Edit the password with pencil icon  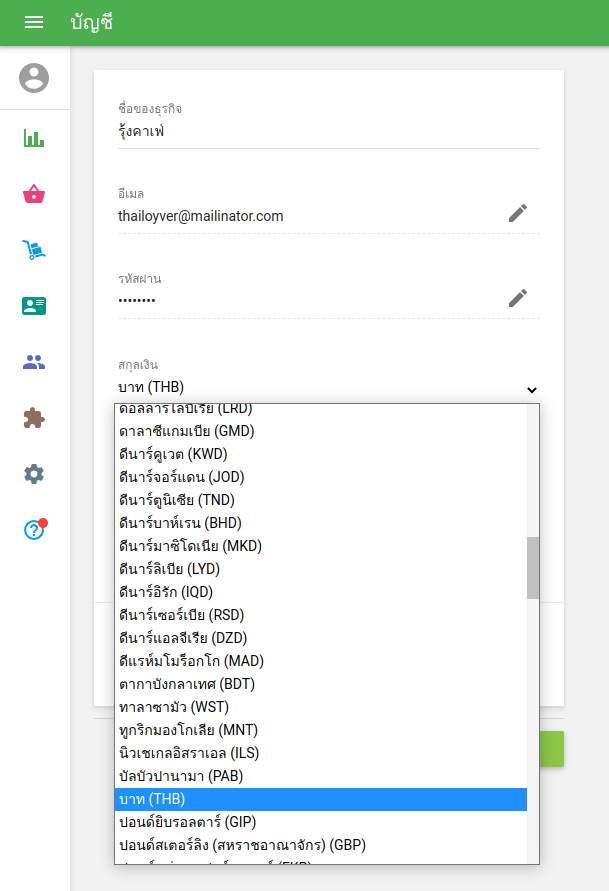(517, 298)
